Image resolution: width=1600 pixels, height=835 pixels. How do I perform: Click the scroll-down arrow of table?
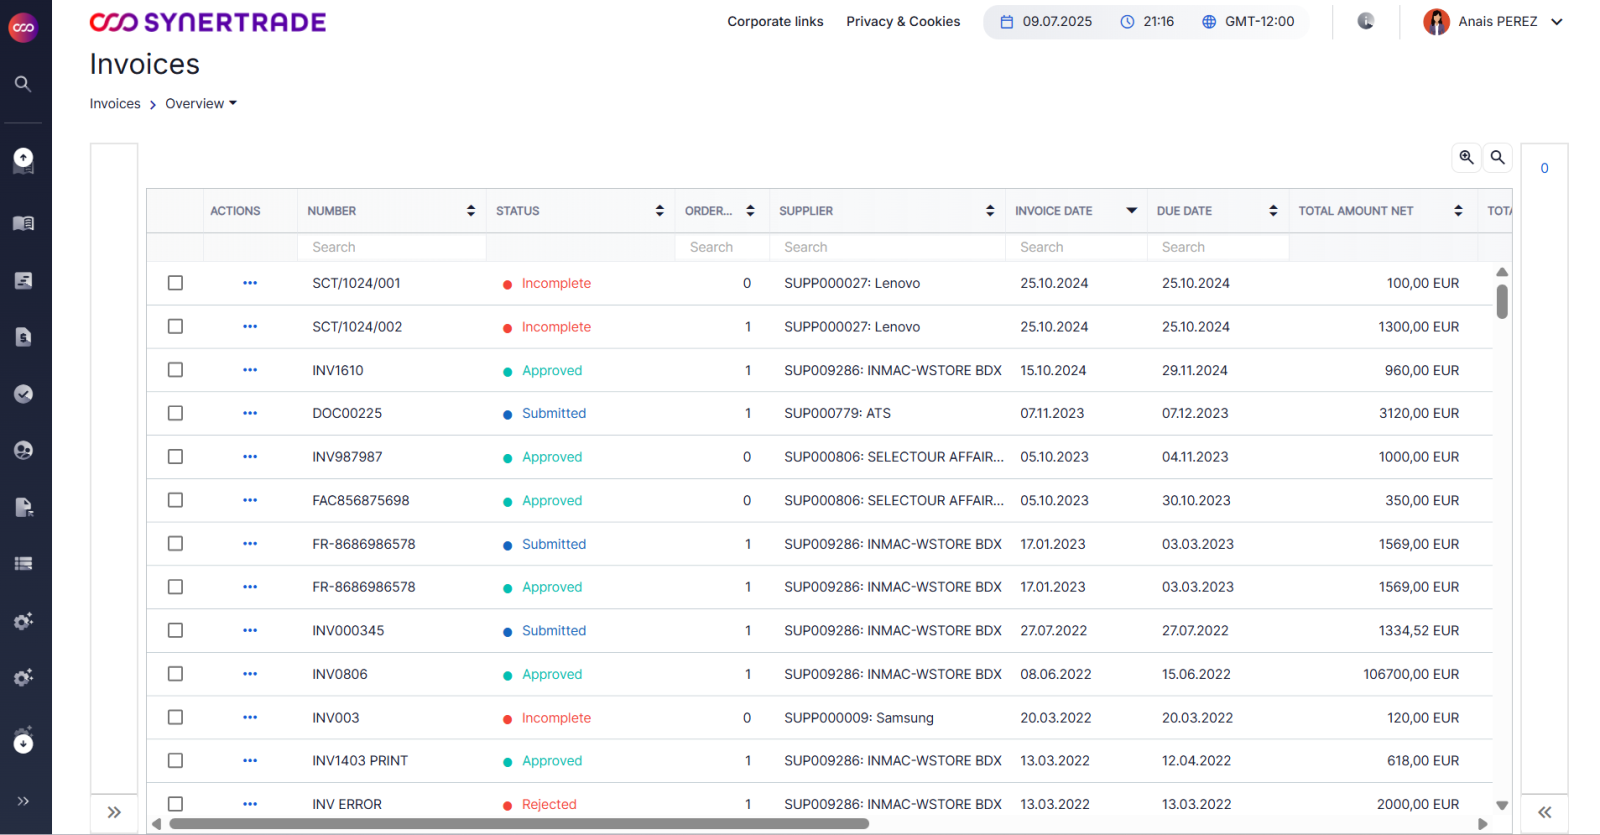[x=1502, y=805]
